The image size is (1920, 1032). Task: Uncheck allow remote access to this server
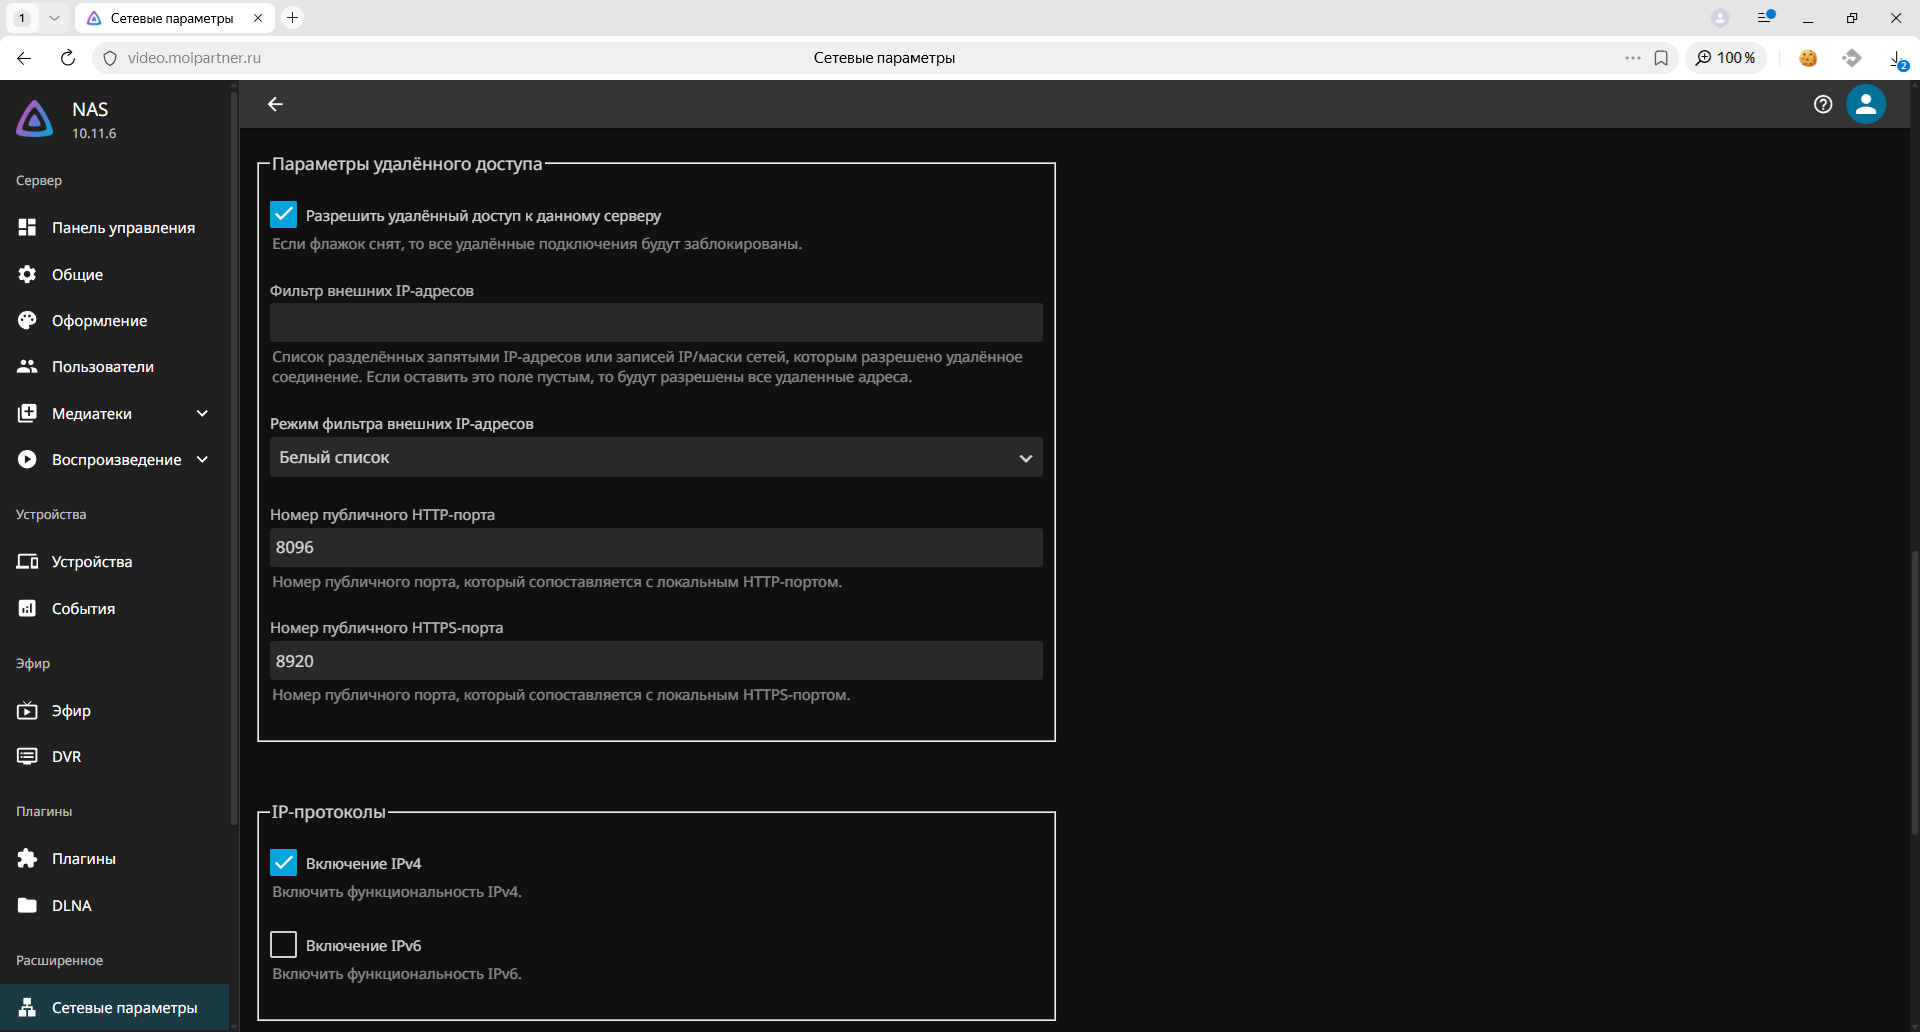click(x=284, y=215)
